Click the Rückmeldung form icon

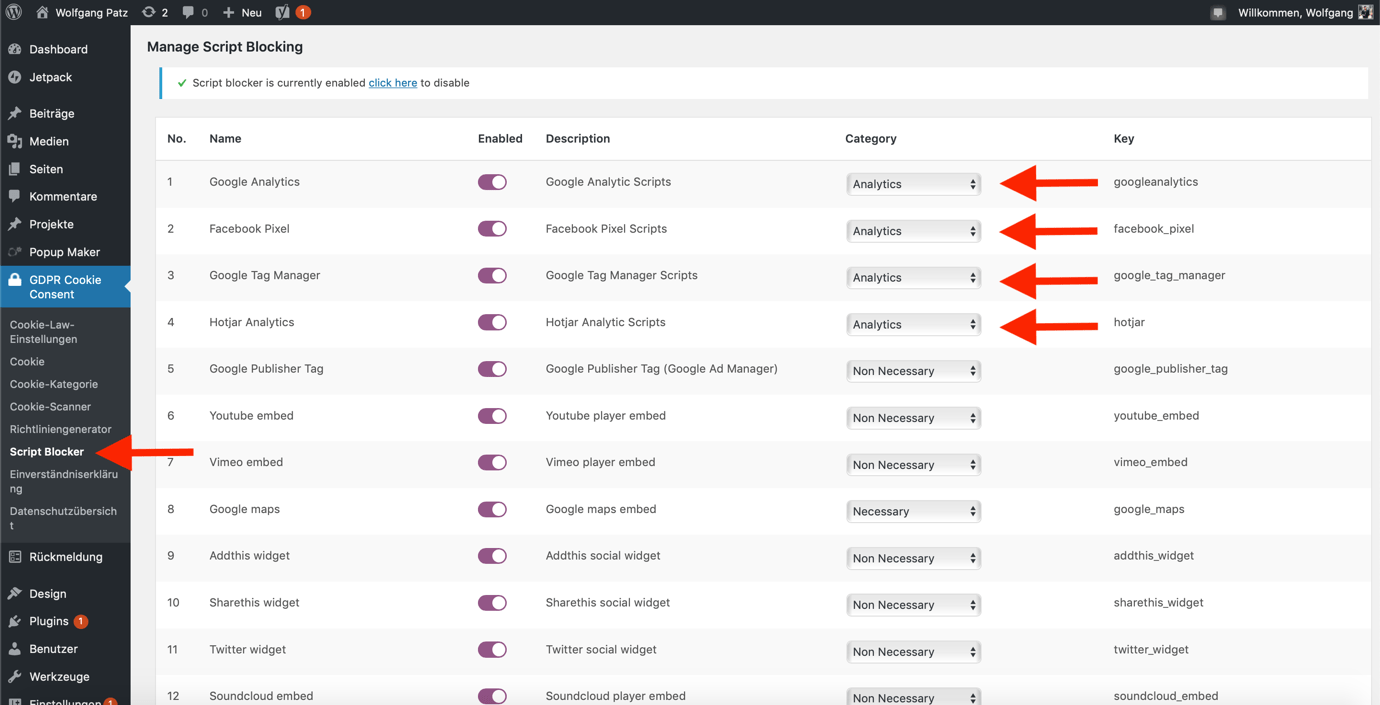point(15,557)
